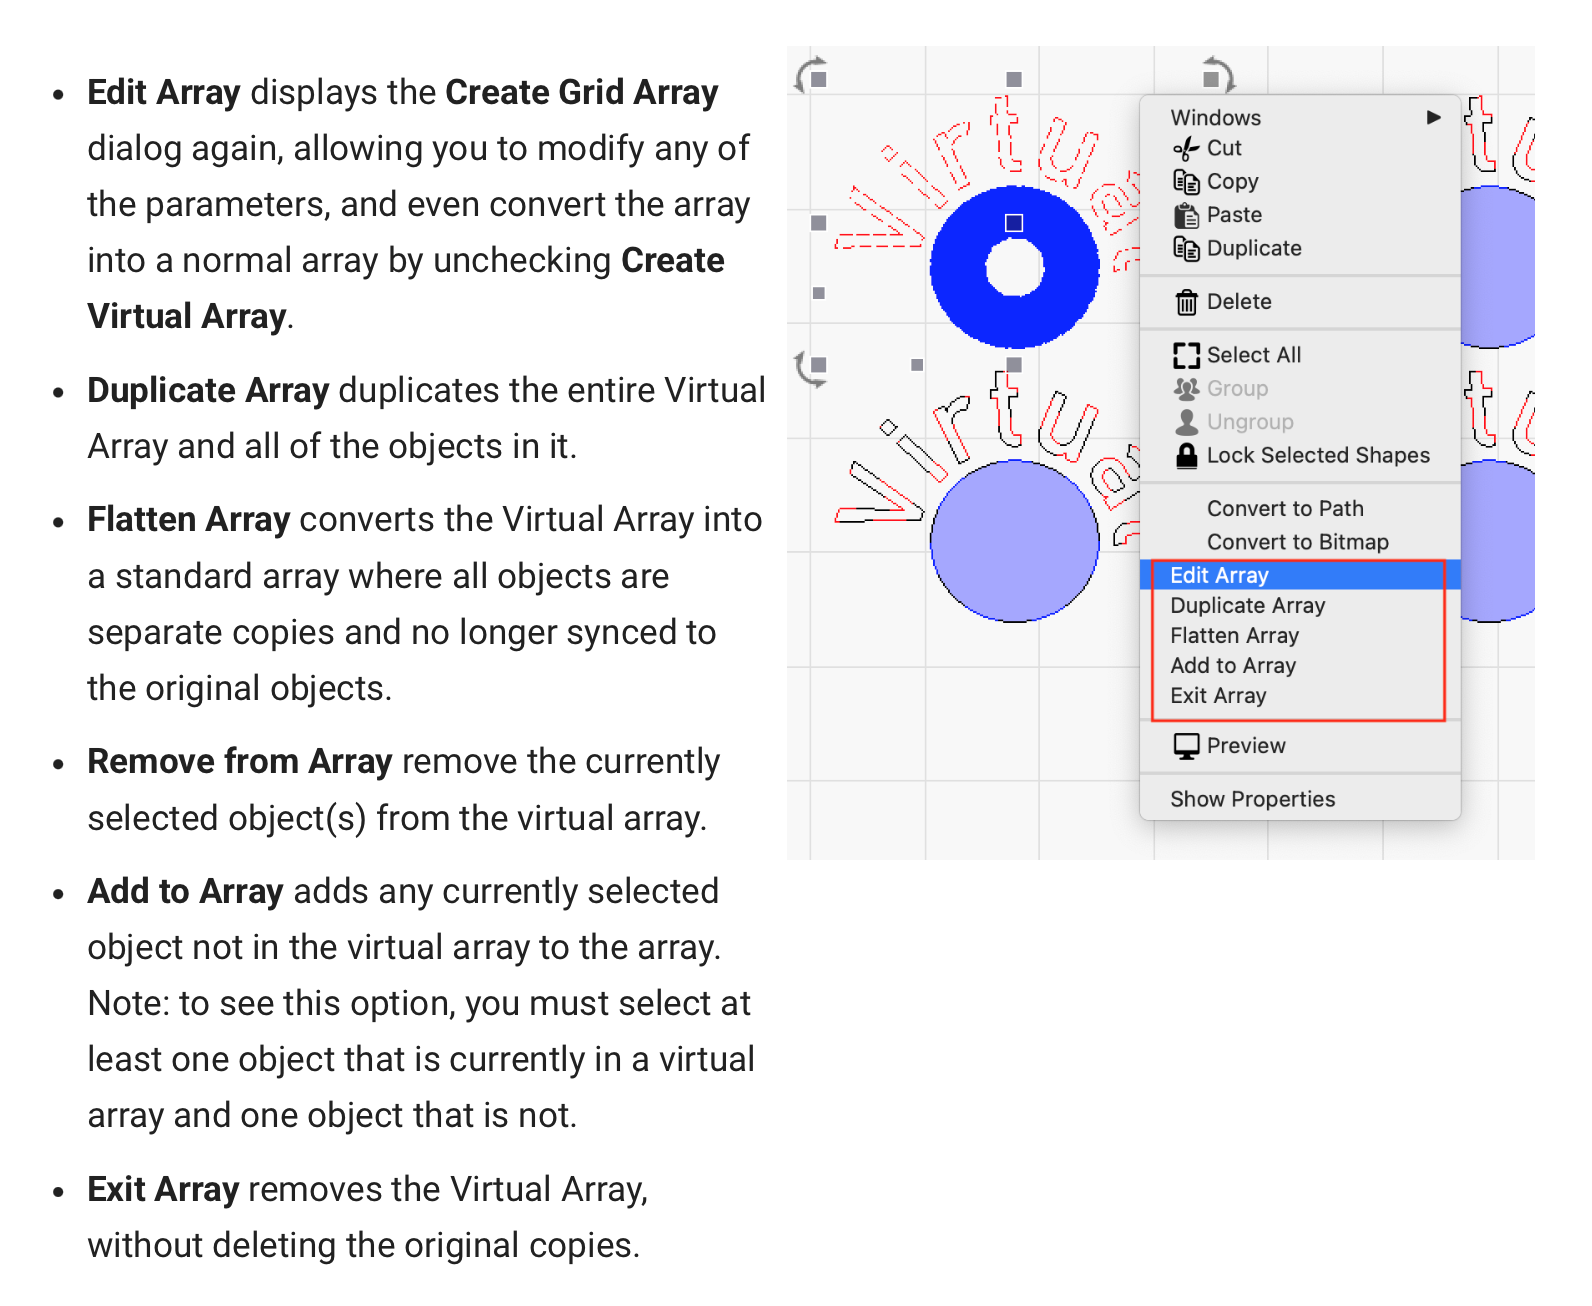This screenshot has width=1592, height=1306.
Task: Click the Cut scissors icon
Action: point(1186,149)
